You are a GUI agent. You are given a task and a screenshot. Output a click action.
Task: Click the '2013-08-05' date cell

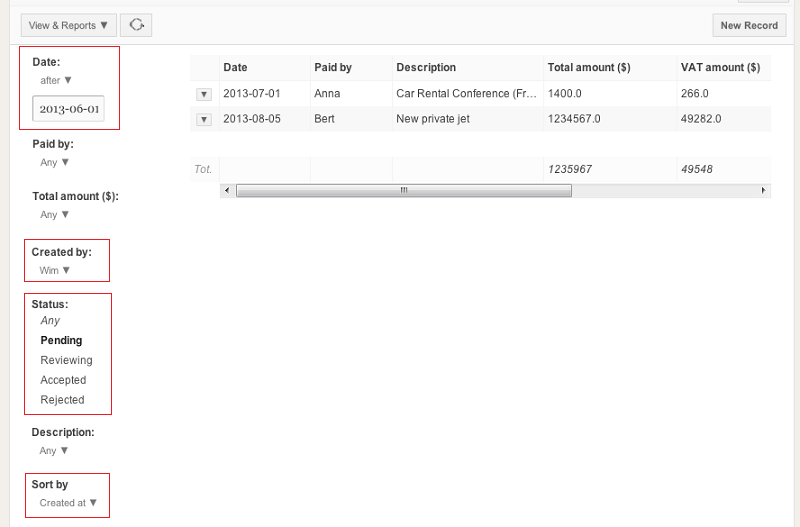(x=252, y=119)
